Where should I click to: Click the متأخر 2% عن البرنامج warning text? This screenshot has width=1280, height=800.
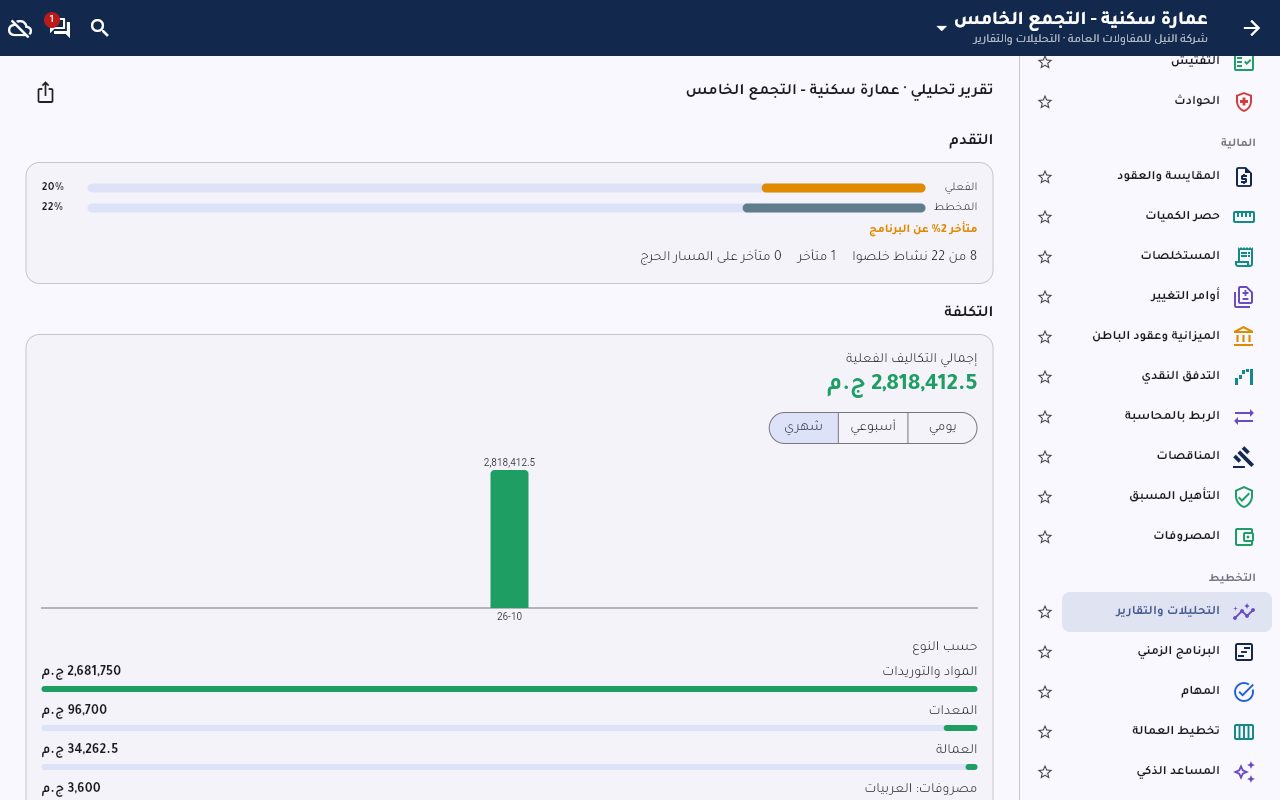pyautogui.click(x=923, y=229)
